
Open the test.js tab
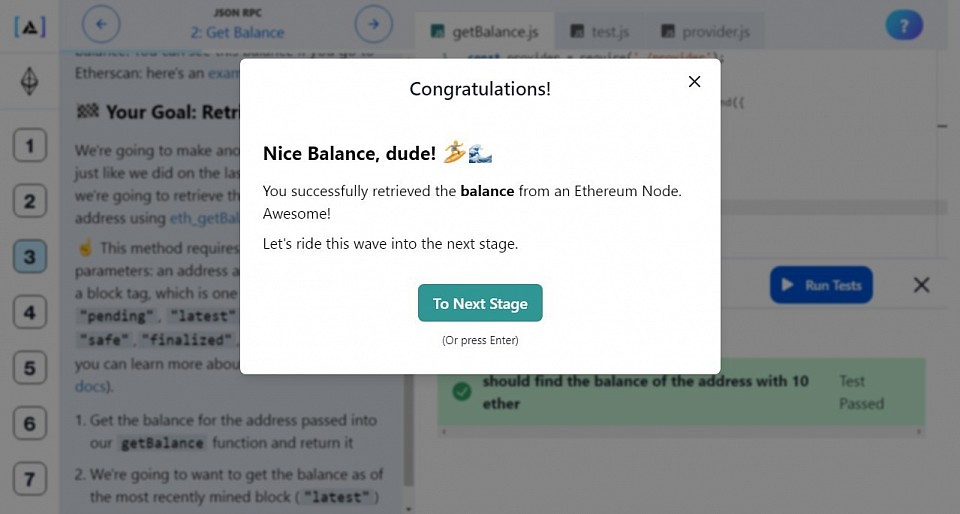coord(599,31)
